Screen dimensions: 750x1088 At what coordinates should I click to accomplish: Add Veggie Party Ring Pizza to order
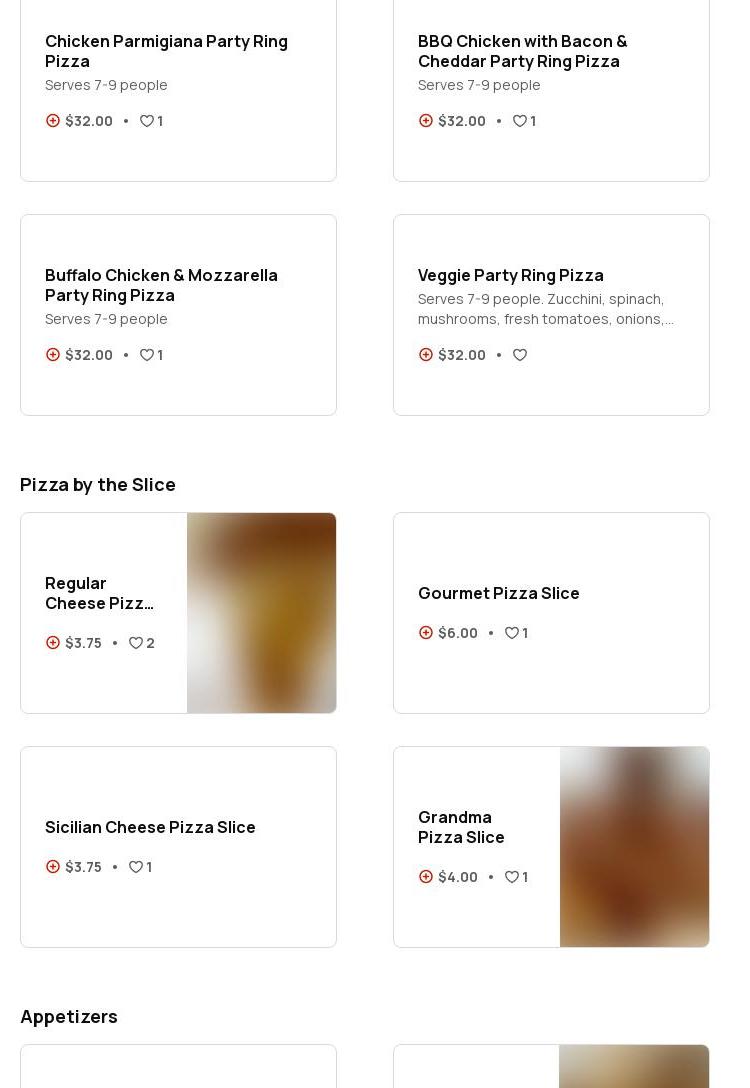[x=426, y=355]
